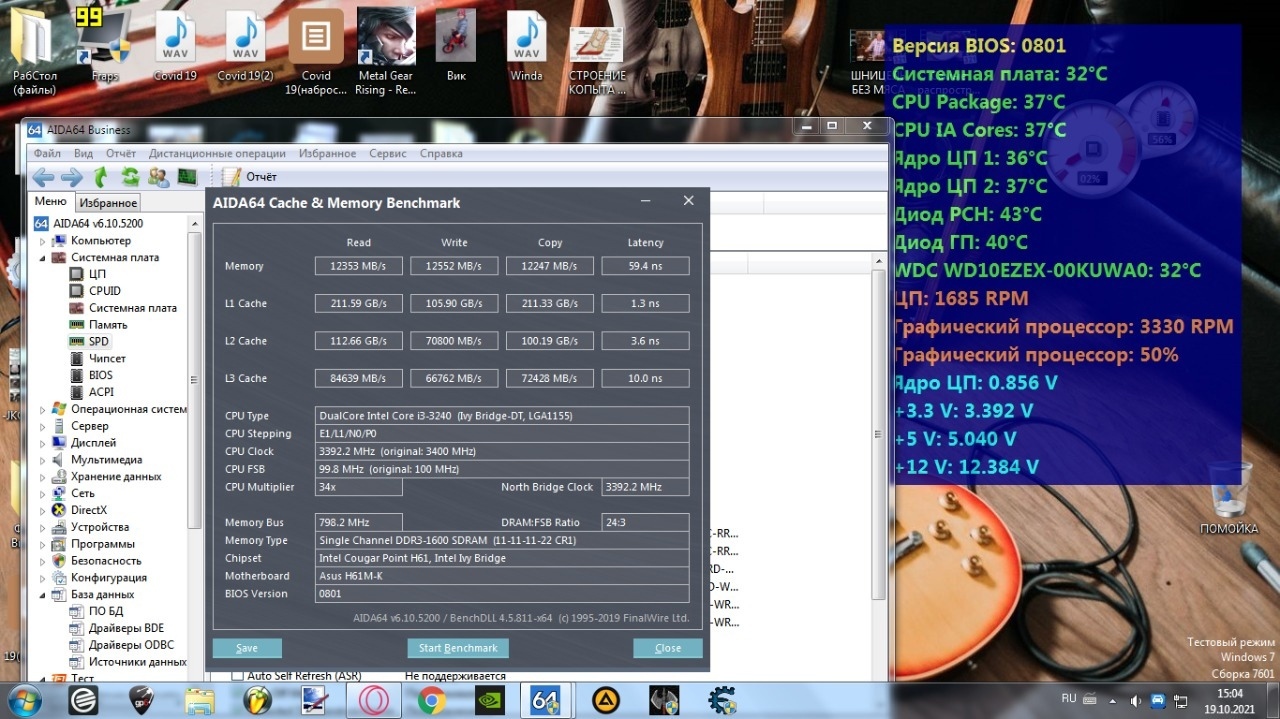Expand the Компьютер tree node
The width and height of the screenshot is (1280, 719).
pyautogui.click(x=43, y=241)
